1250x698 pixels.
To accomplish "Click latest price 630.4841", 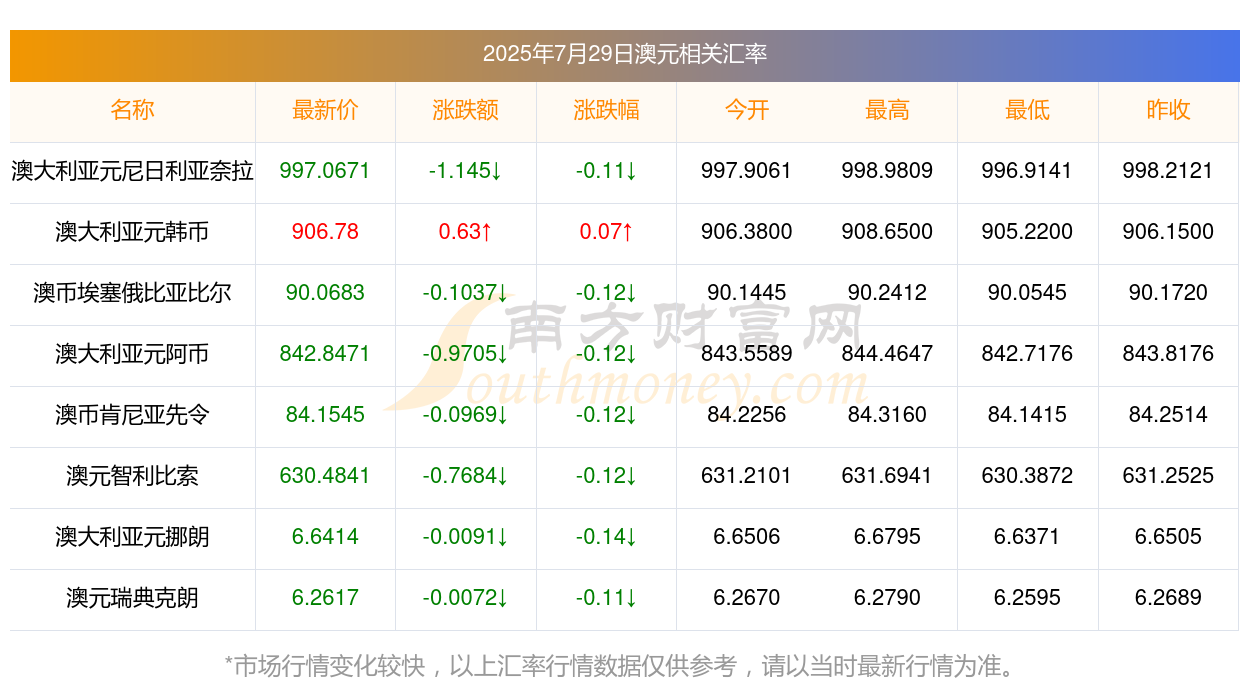I will [x=325, y=476].
